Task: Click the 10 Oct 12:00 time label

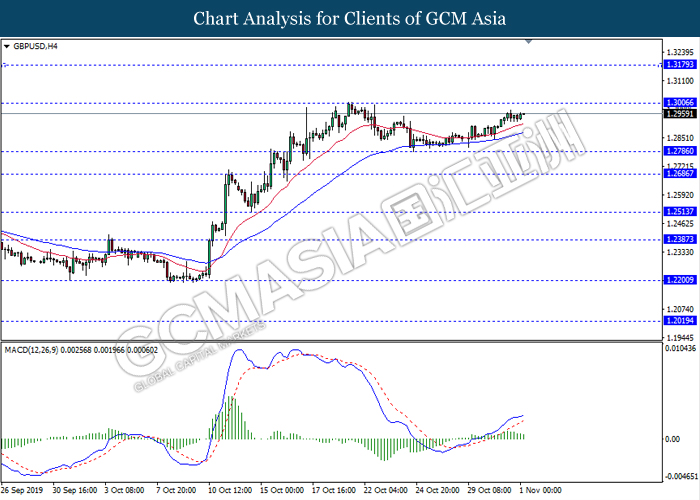Action: (231, 490)
